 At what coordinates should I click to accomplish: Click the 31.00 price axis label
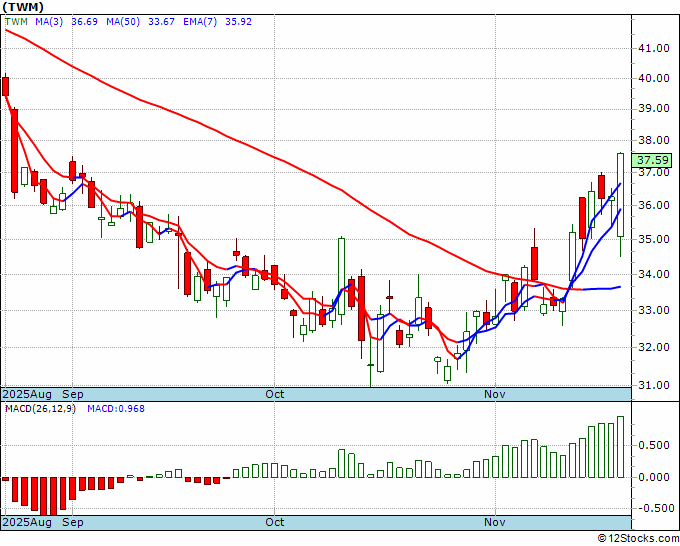click(x=654, y=385)
